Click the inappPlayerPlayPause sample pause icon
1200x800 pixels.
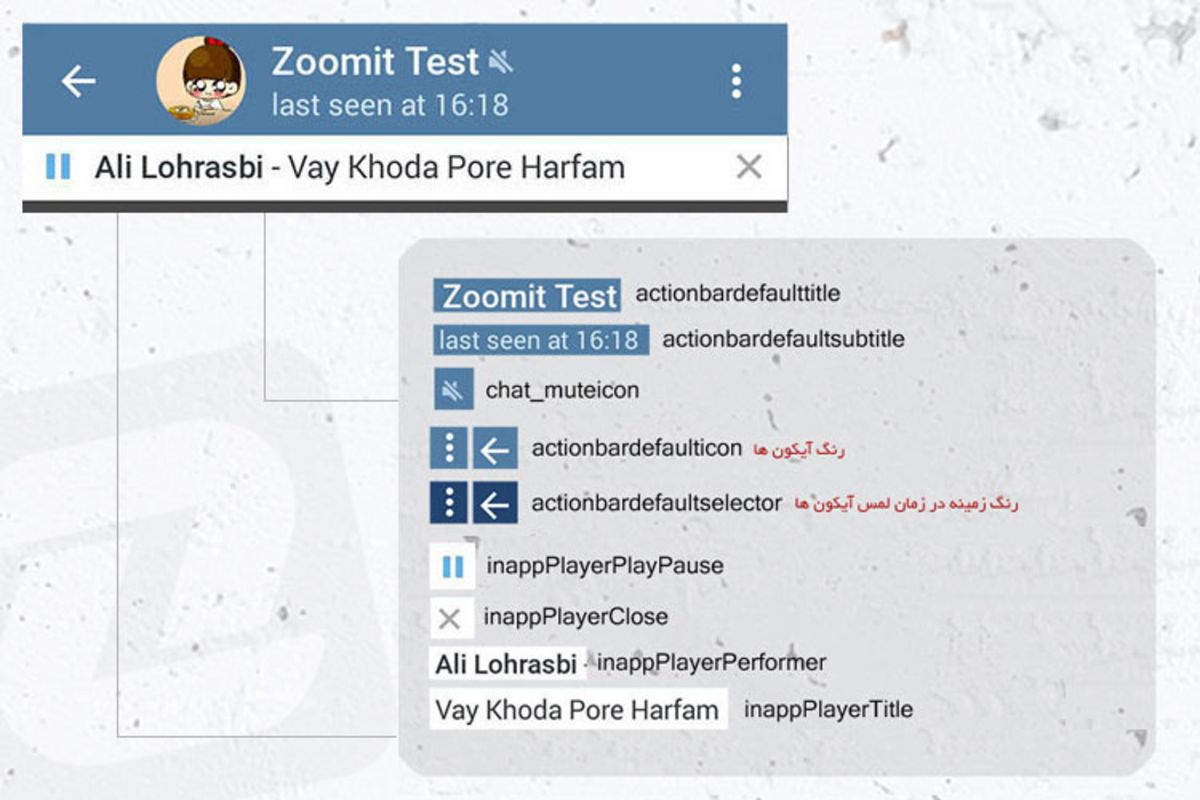pos(452,566)
